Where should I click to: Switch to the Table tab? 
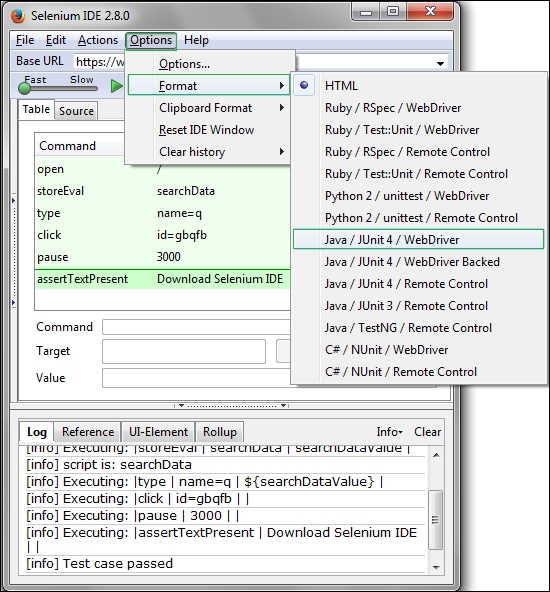click(36, 109)
